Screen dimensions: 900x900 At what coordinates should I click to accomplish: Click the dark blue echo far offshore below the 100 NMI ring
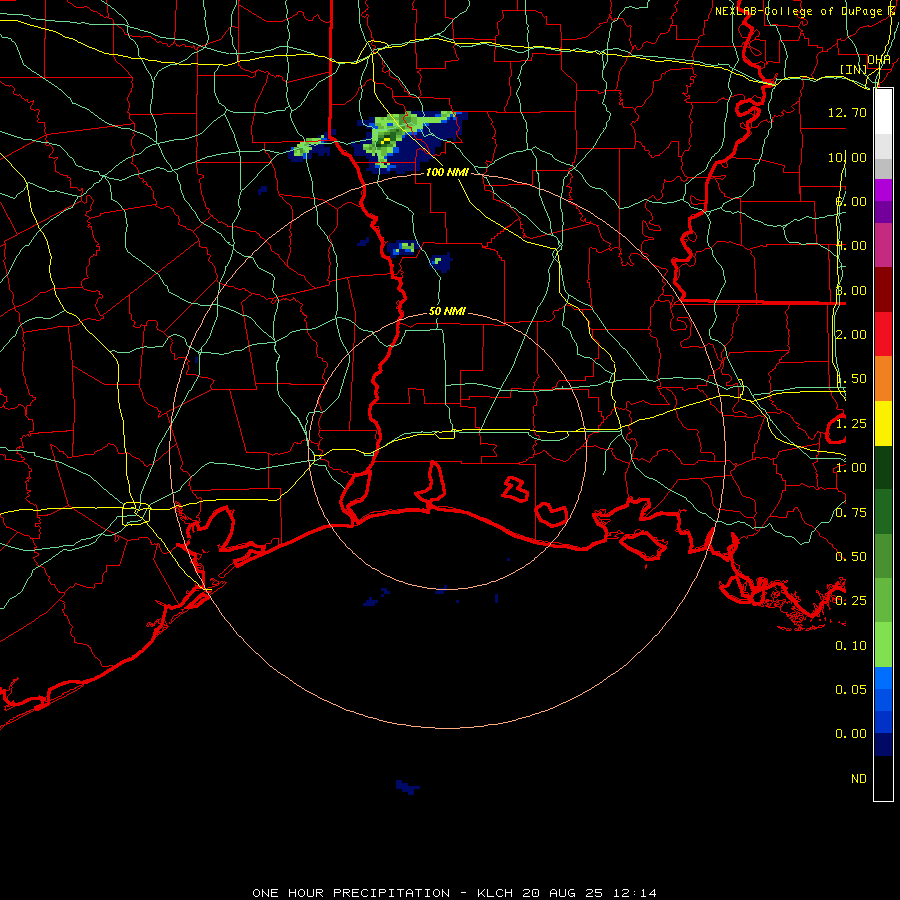[408, 787]
